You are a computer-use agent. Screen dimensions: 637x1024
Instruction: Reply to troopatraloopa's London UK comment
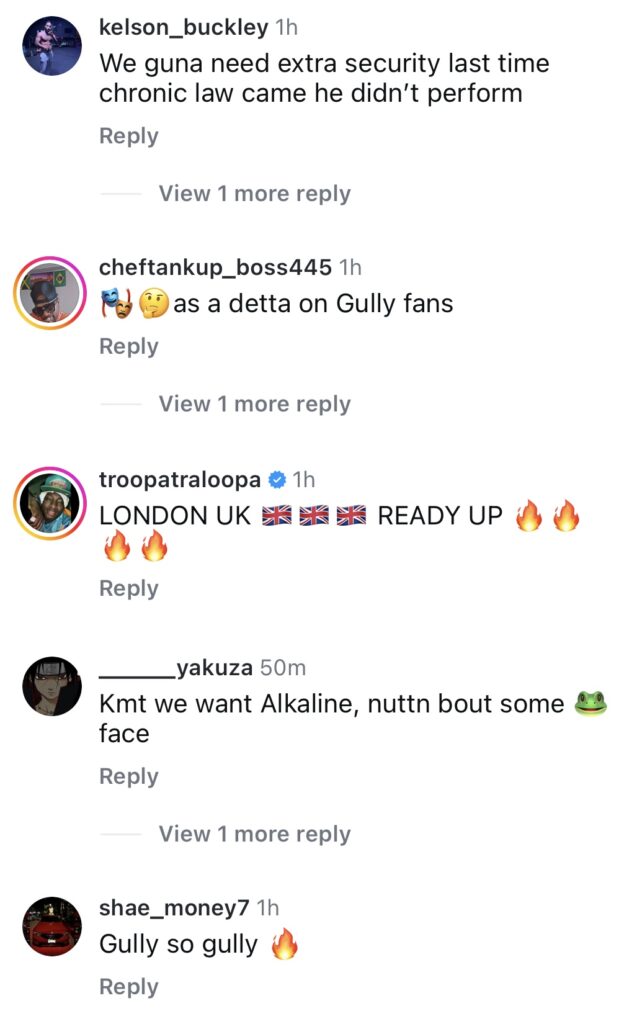(x=129, y=588)
